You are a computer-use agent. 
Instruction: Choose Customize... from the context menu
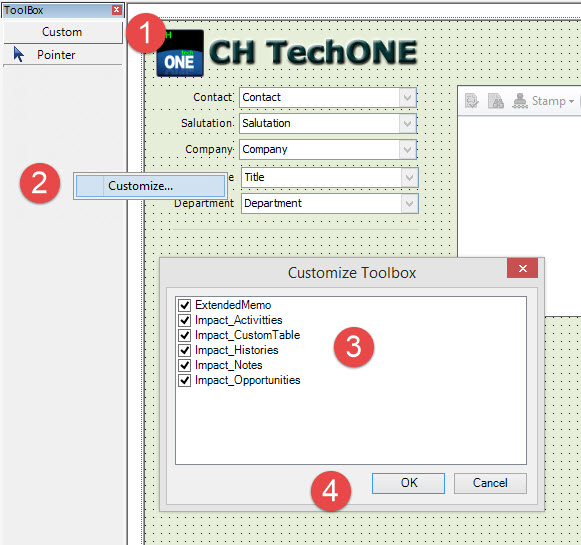click(x=150, y=186)
